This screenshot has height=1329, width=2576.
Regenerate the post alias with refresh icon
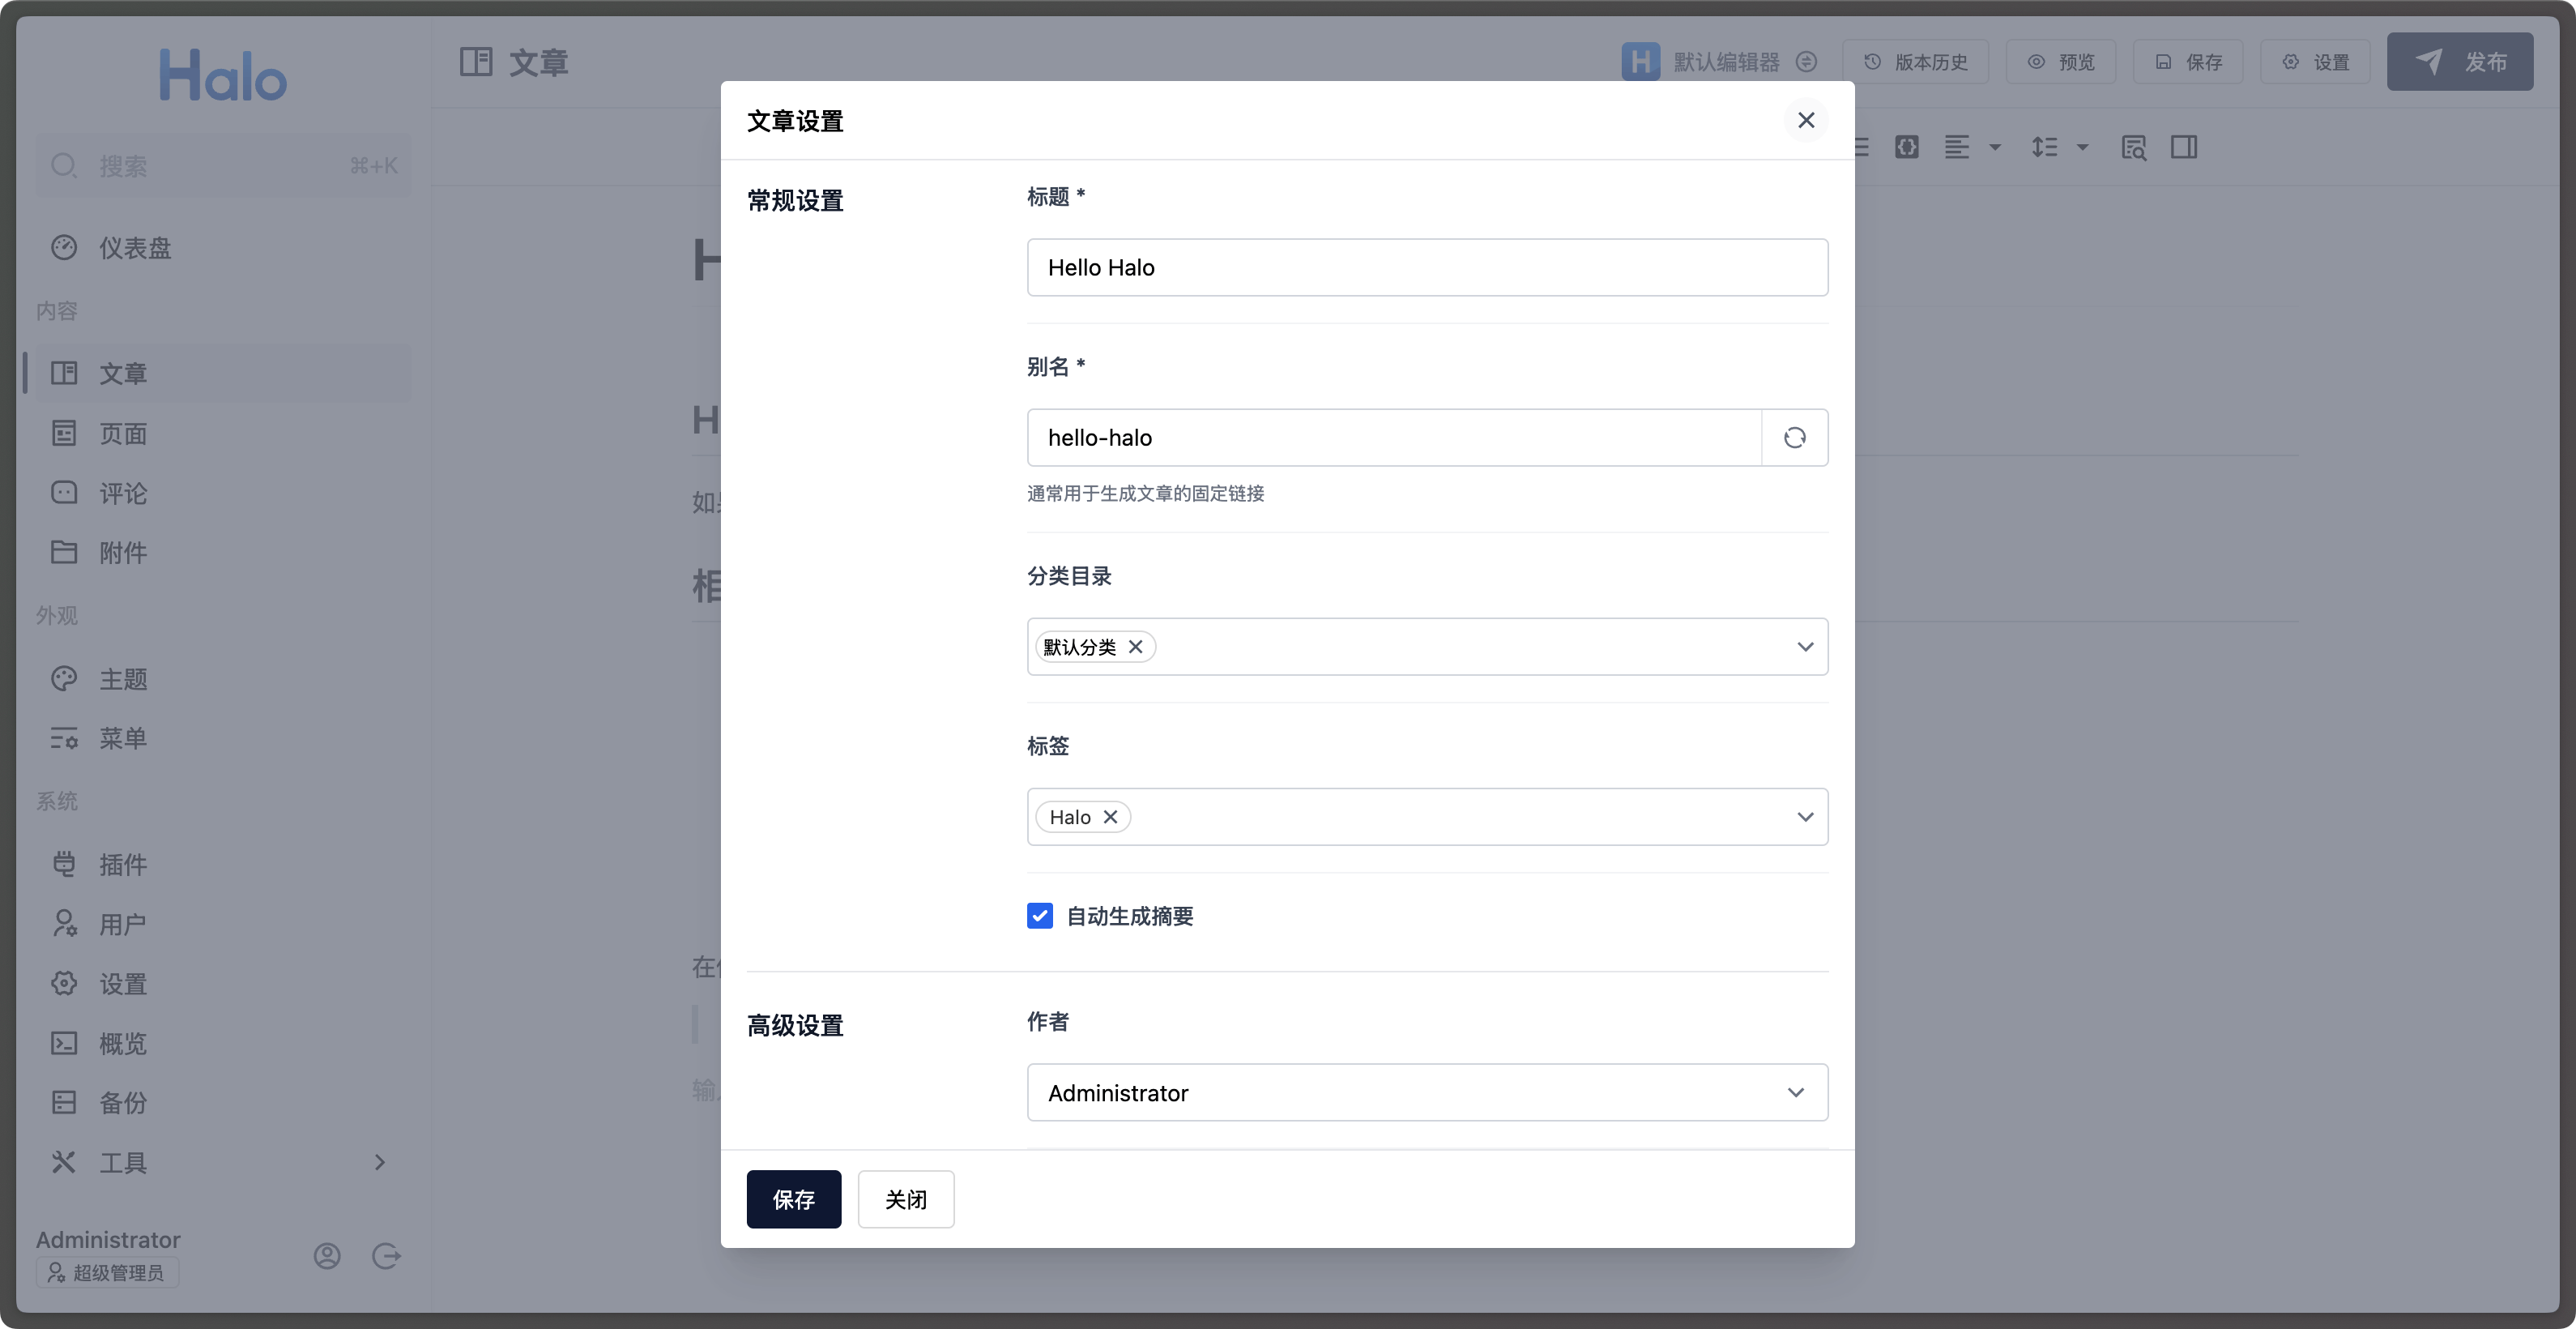coord(1794,438)
